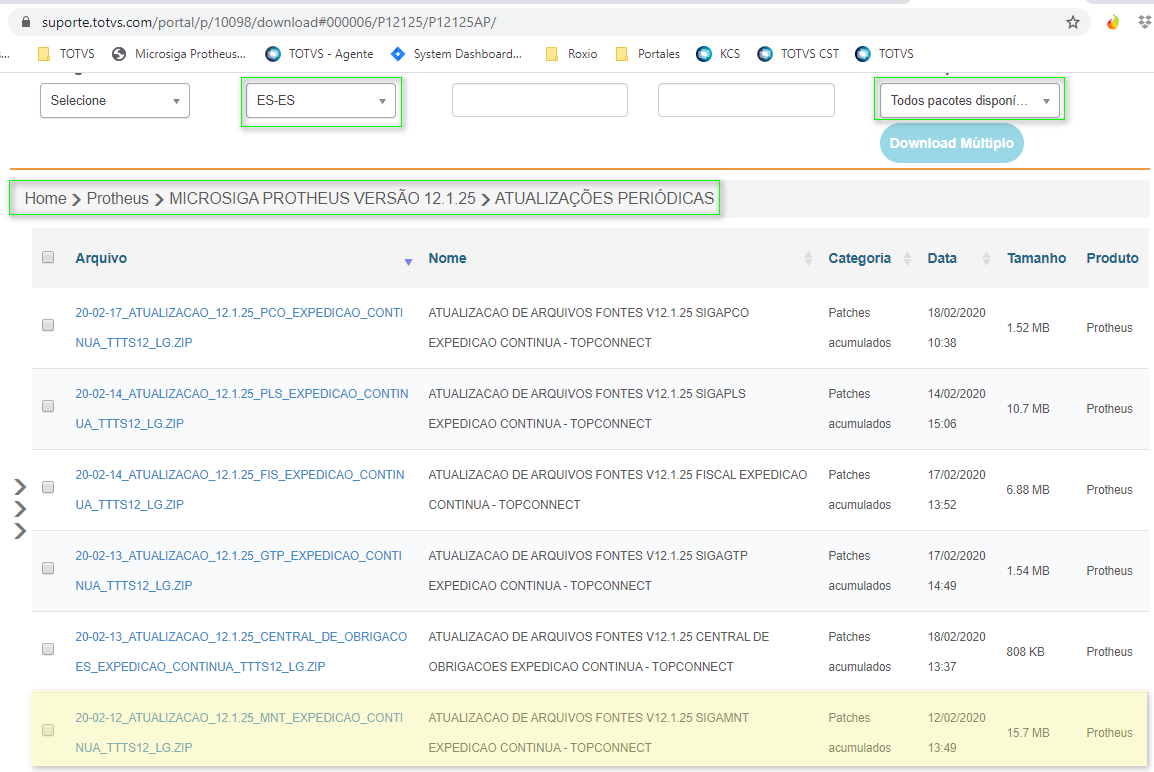
Task: Select the 10.7 MB size cell
Action: [1028, 409]
